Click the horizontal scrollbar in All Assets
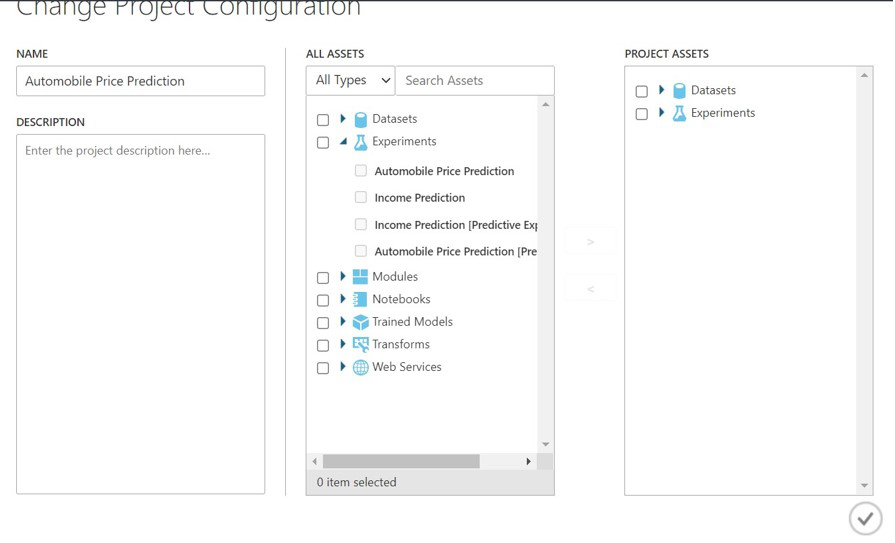Image resolution: width=895 pixels, height=543 pixels. coord(401,462)
